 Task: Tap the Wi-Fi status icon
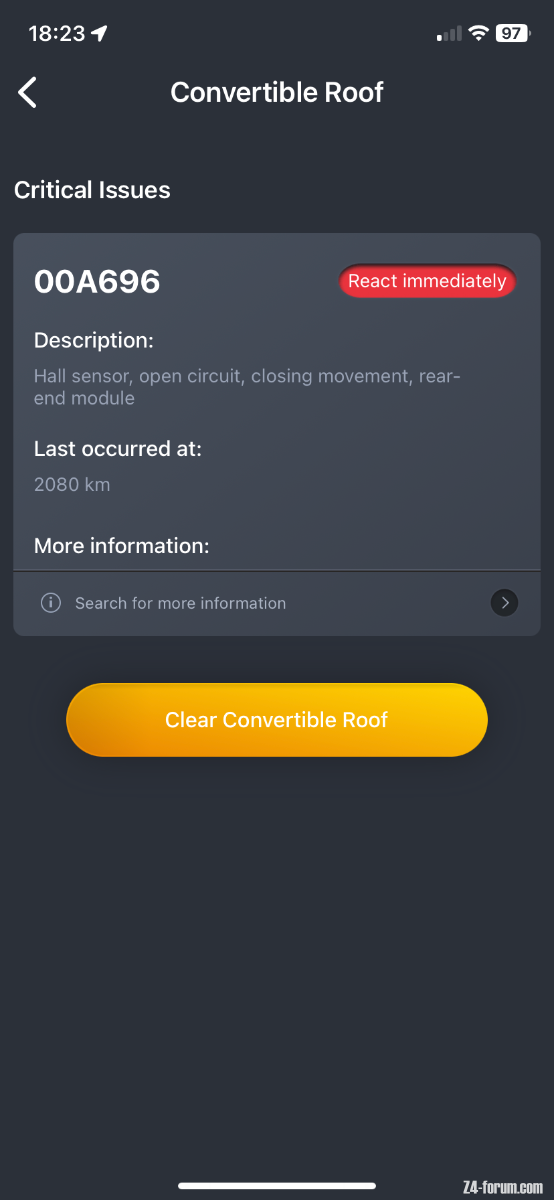[479, 33]
